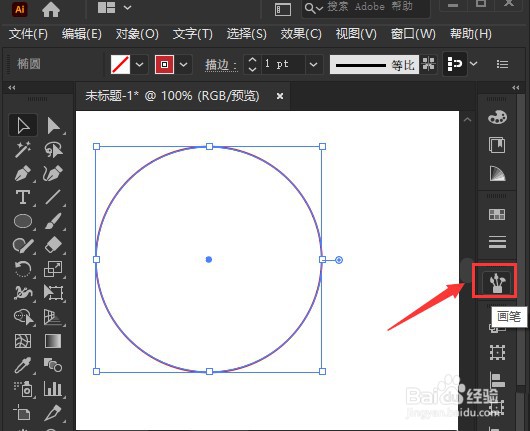This screenshot has height=431, width=530.
Task: Click the align selection icon
Action: coord(455,64)
